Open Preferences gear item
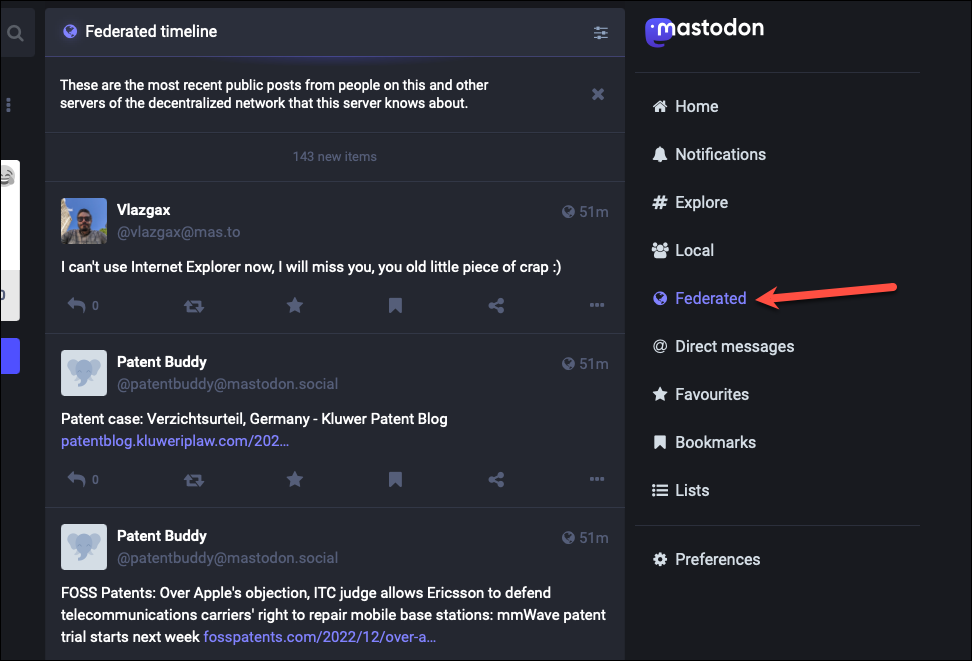This screenshot has width=972, height=661. (x=706, y=559)
